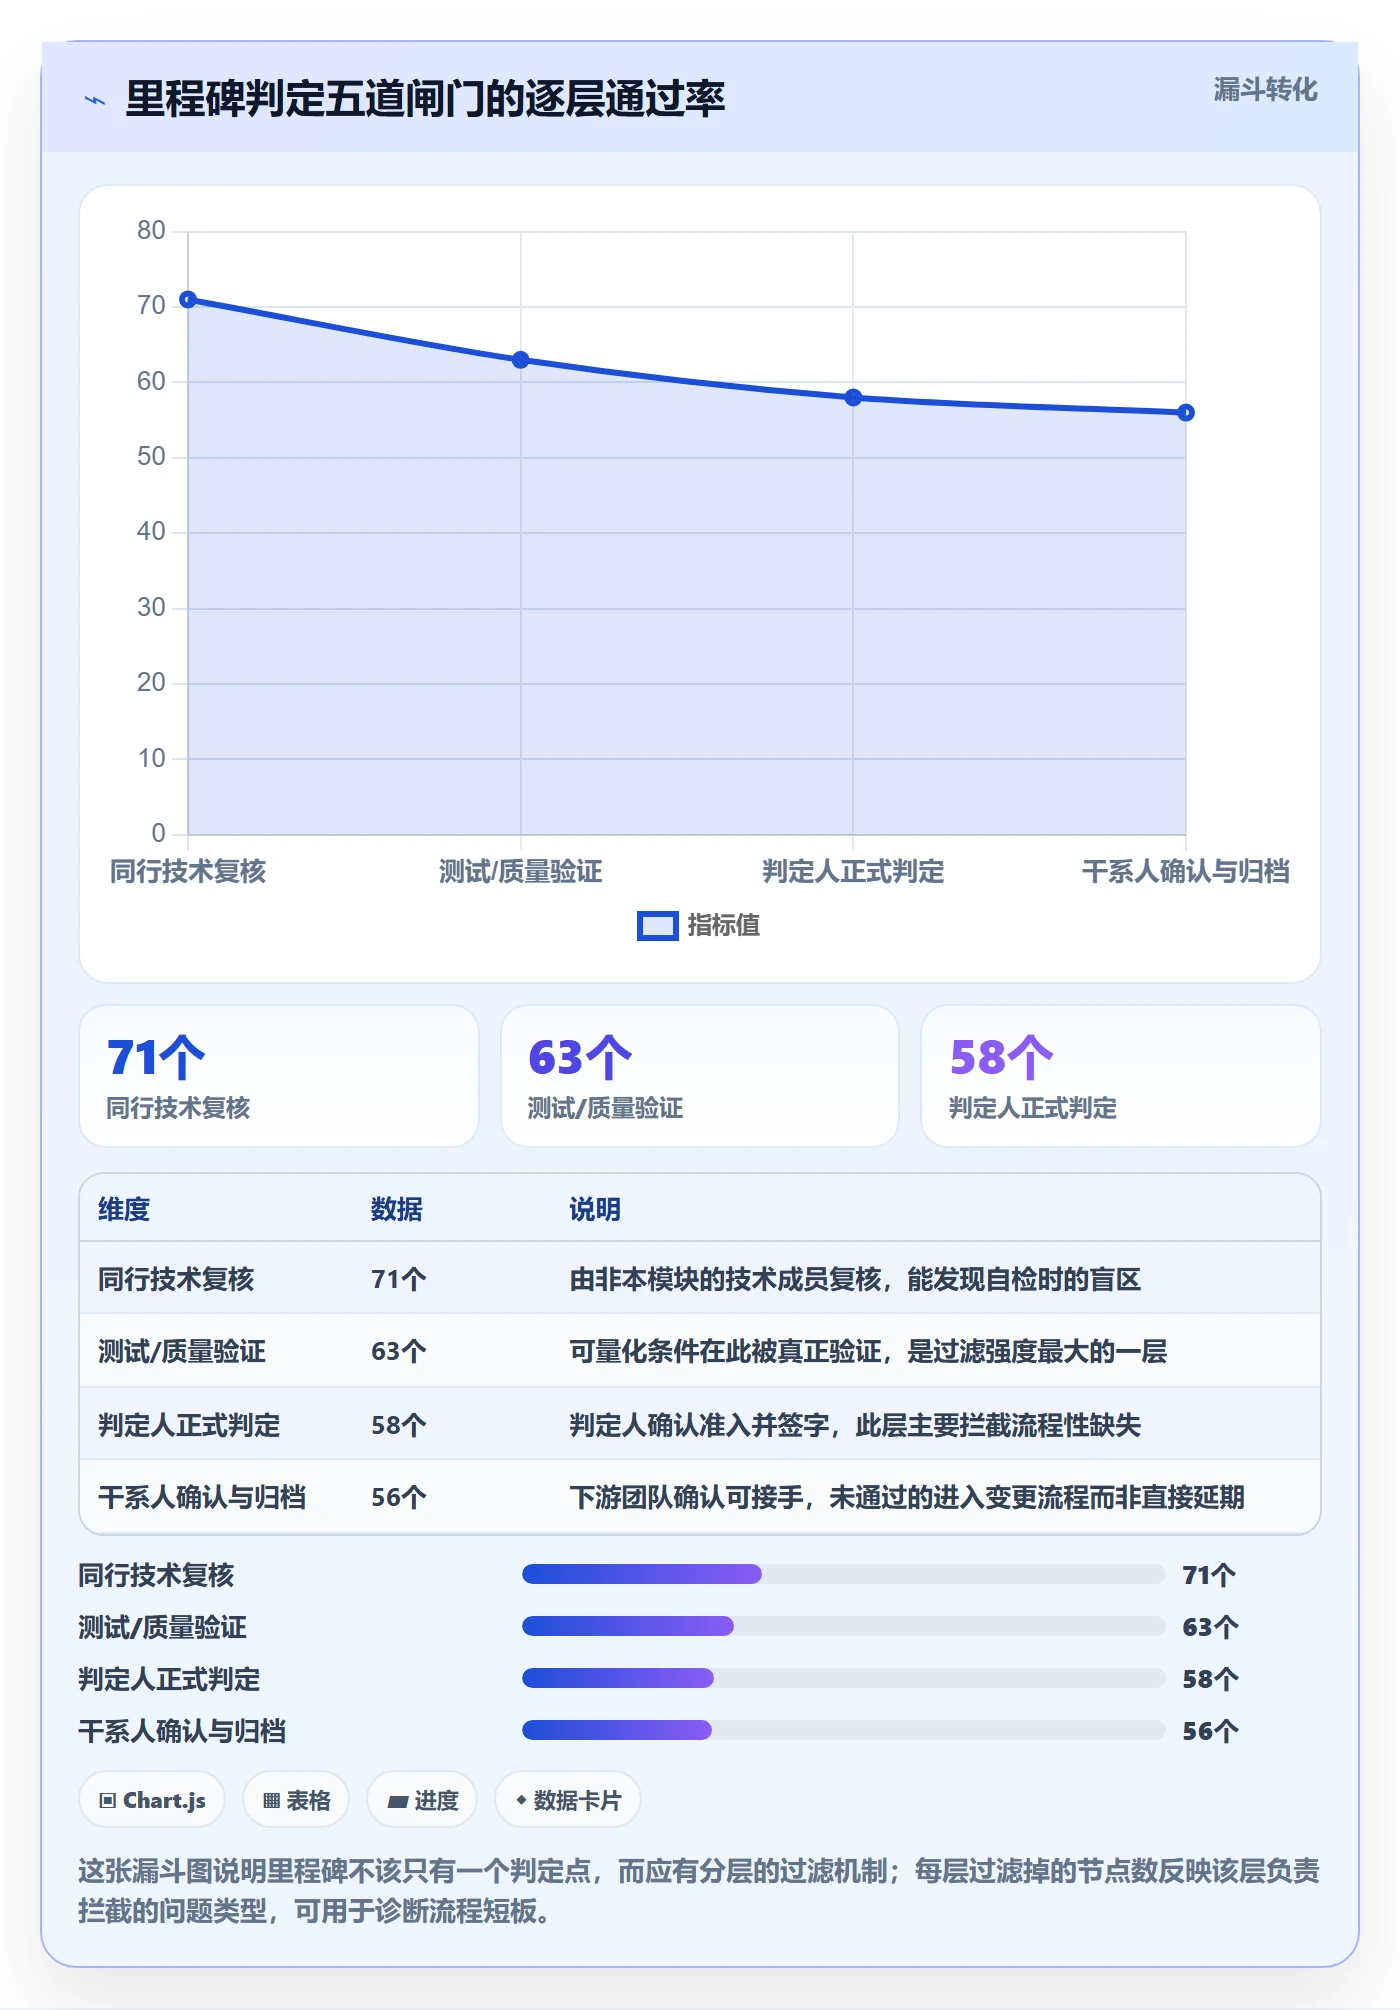Image resolution: width=1400 pixels, height=2010 pixels.
Task: Click the chart x-axis label 同行技术复核
Action: pyautogui.click(x=188, y=872)
